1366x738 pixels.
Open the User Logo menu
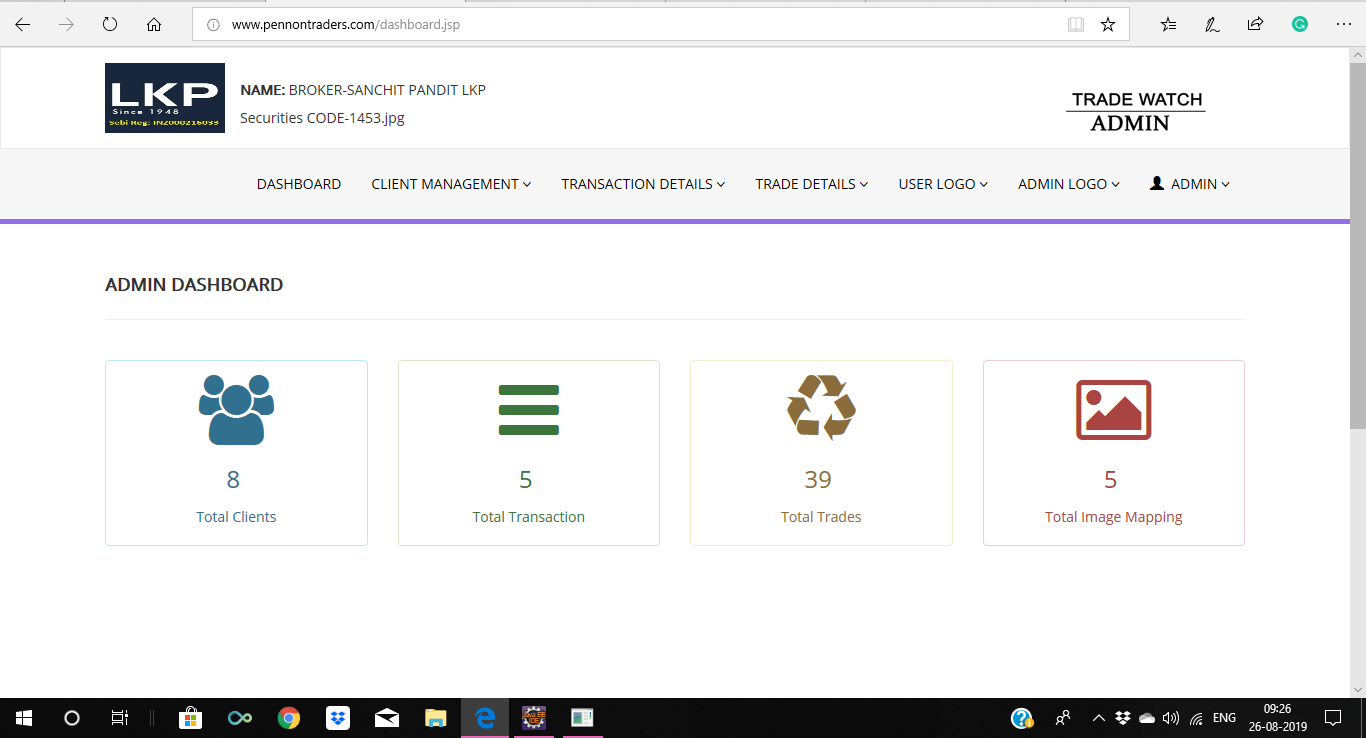(x=943, y=184)
